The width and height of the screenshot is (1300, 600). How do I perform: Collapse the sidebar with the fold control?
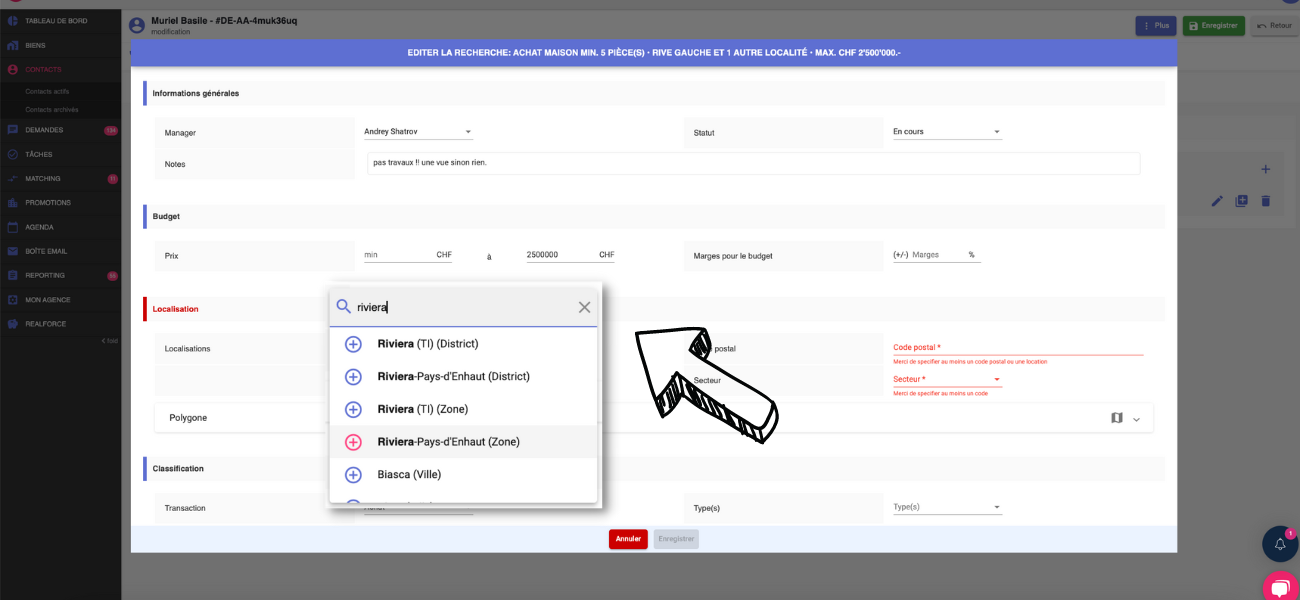[x=110, y=341]
